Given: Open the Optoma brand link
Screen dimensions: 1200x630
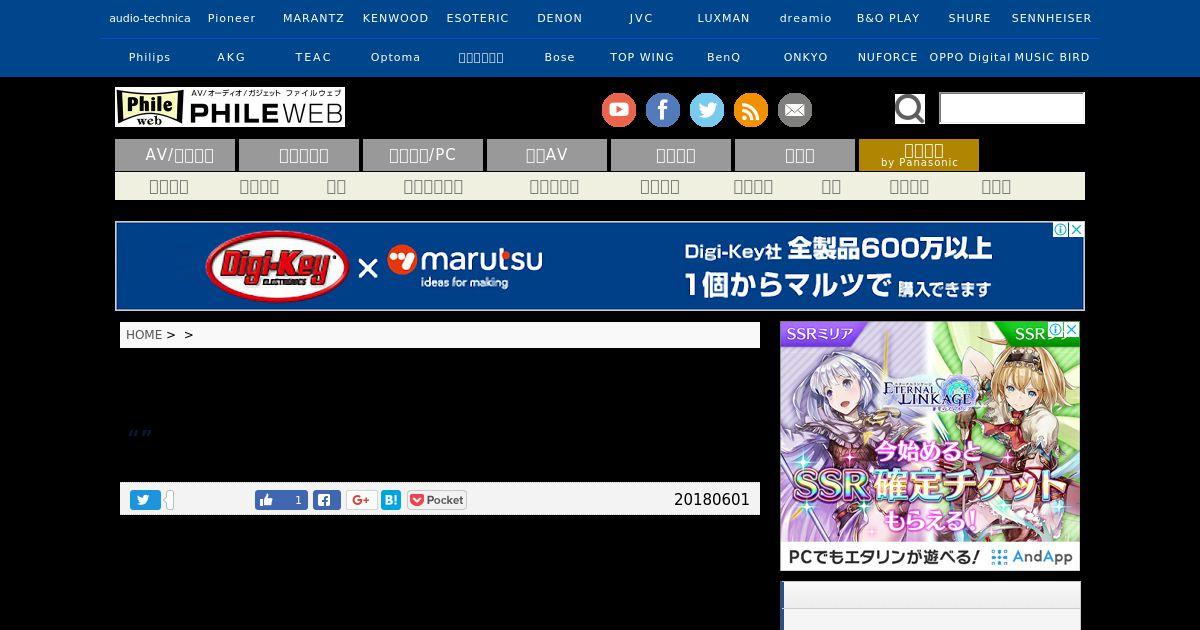Looking at the screenshot, I should 396,57.
